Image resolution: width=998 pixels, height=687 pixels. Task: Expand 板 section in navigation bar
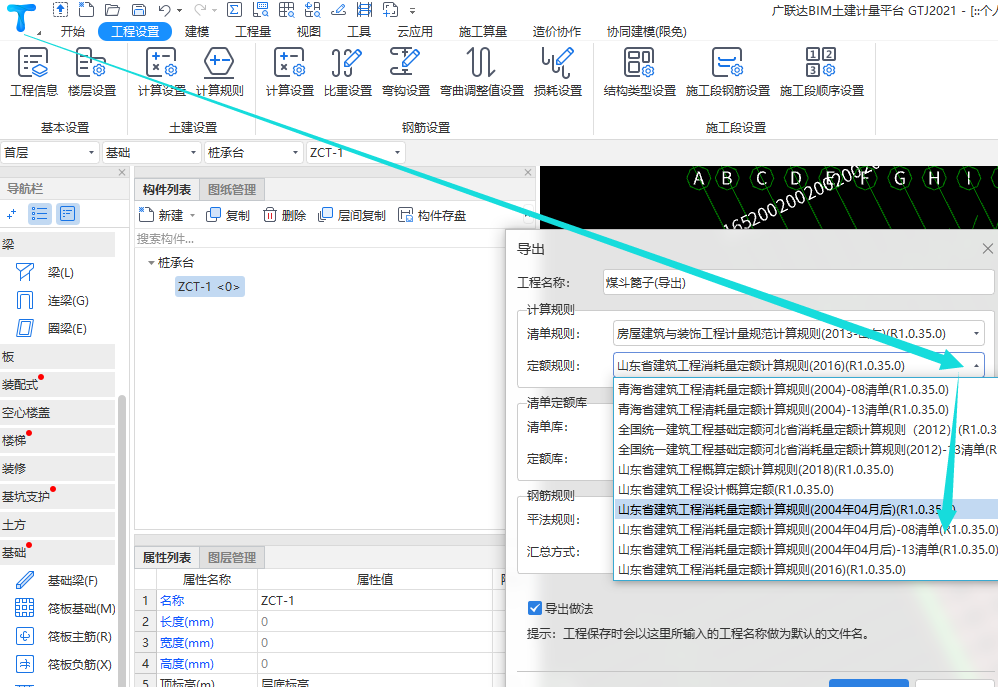[x=57, y=357]
